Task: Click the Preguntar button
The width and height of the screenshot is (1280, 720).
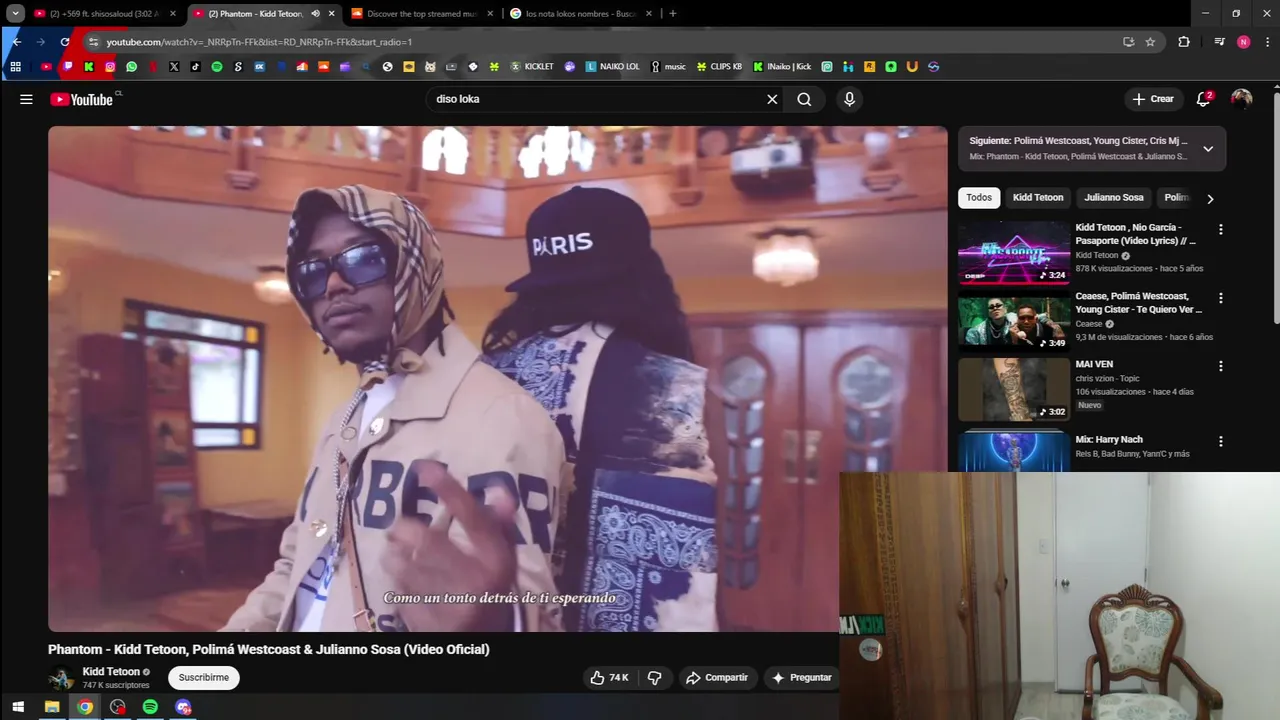Action: point(801,677)
